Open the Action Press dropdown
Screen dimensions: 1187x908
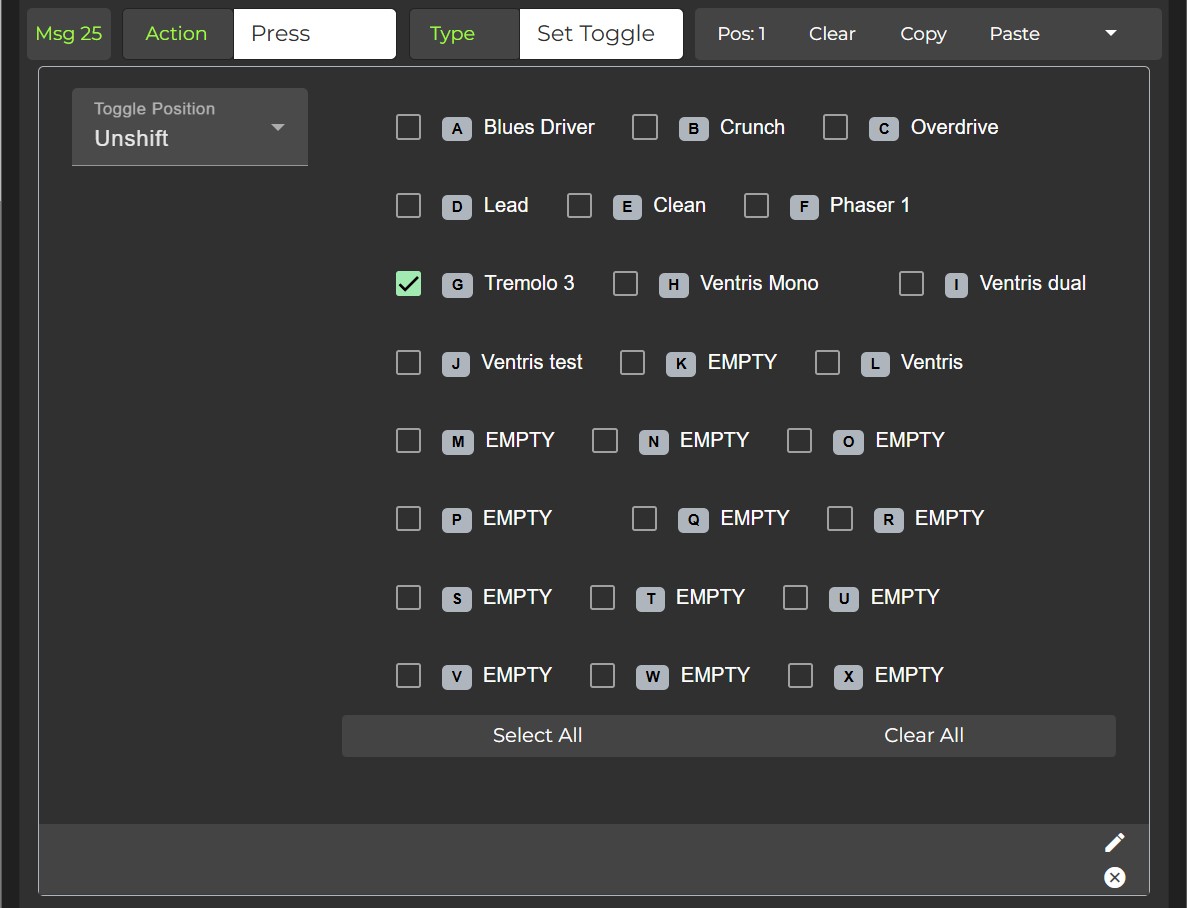314,34
